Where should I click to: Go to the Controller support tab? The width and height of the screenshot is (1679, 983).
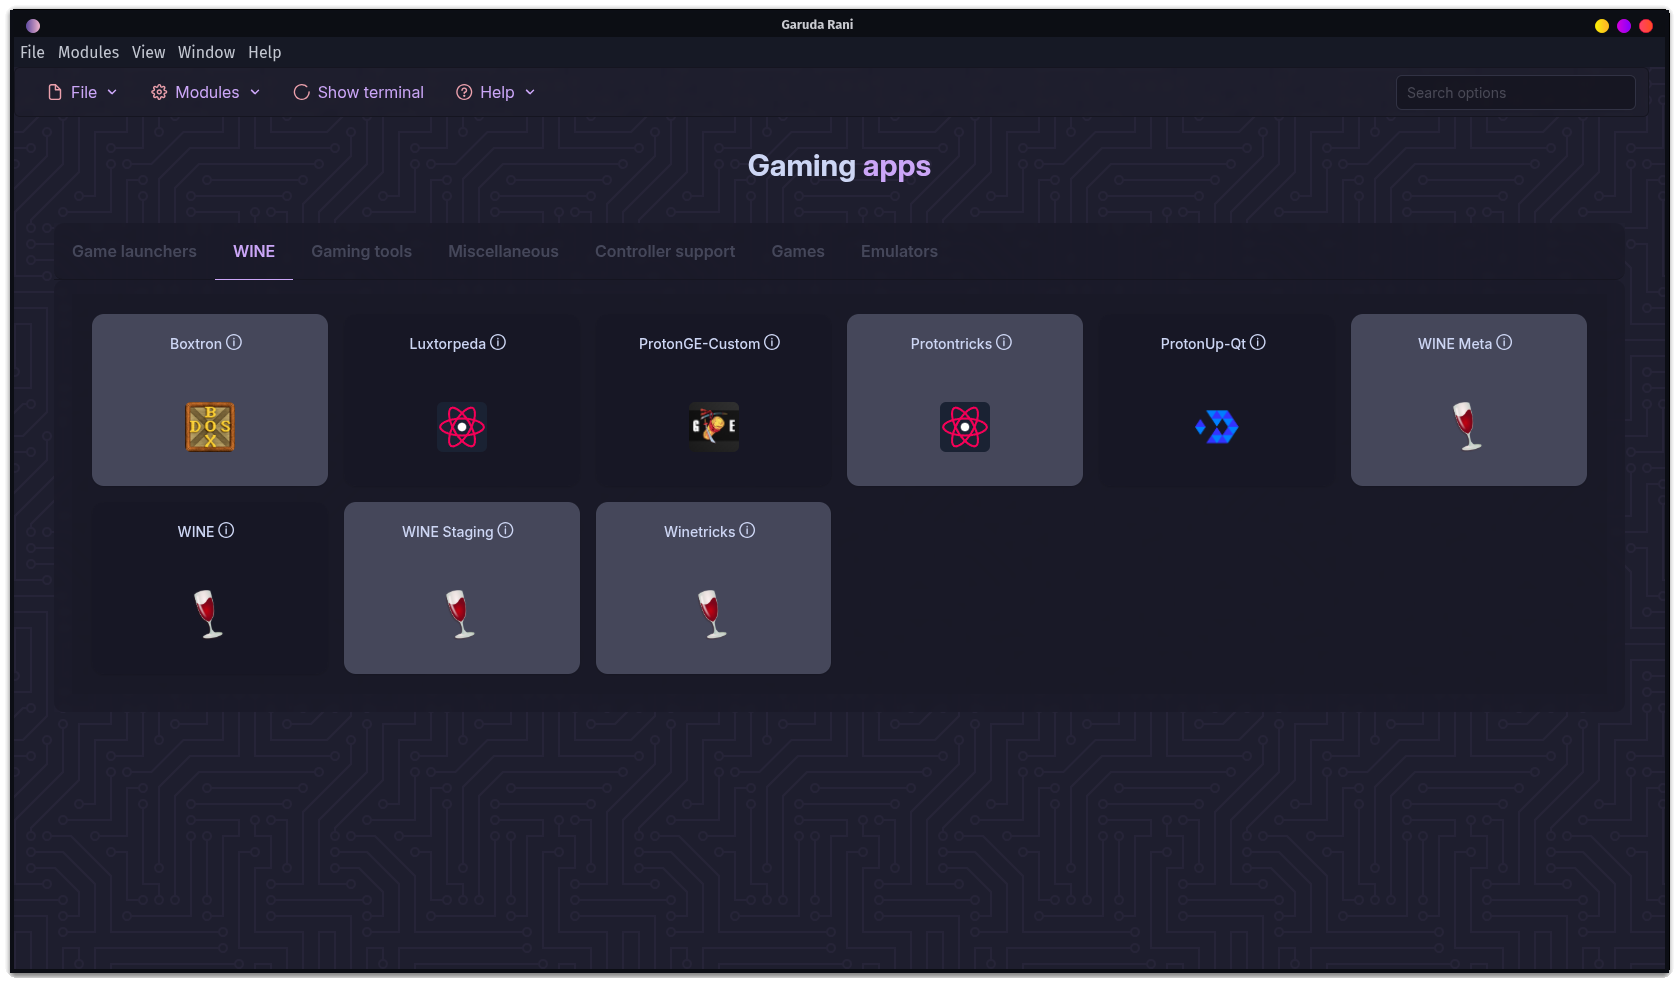[x=665, y=251]
